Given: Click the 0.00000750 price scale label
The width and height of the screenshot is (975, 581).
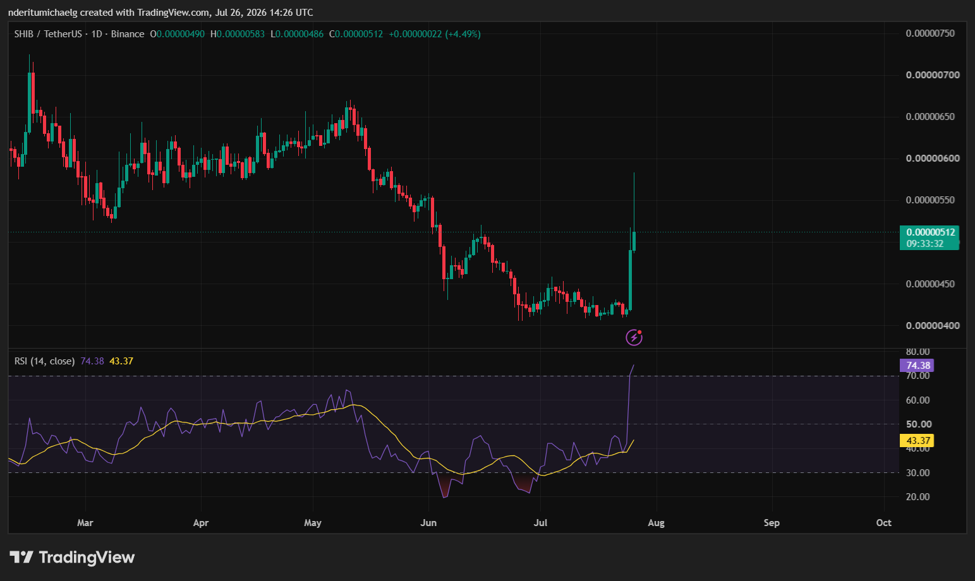Looking at the screenshot, I should click(930, 33).
